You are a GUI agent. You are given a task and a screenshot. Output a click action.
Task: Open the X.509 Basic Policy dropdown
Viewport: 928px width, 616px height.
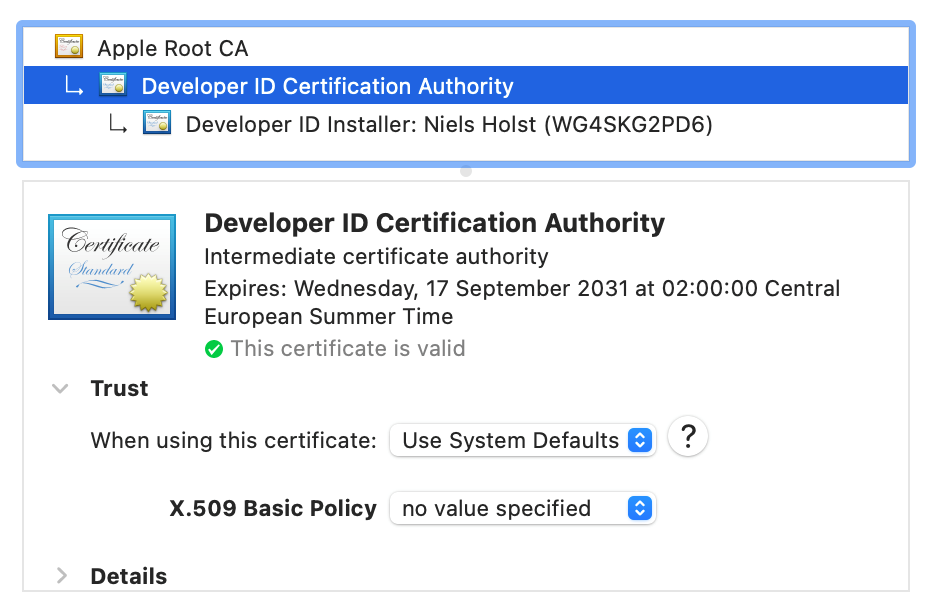pyautogui.click(x=522, y=508)
